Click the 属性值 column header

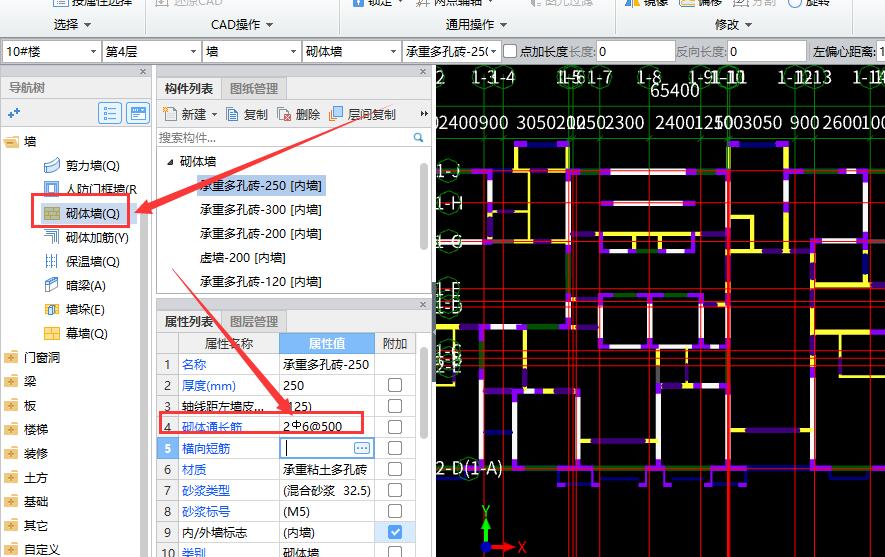(327, 343)
